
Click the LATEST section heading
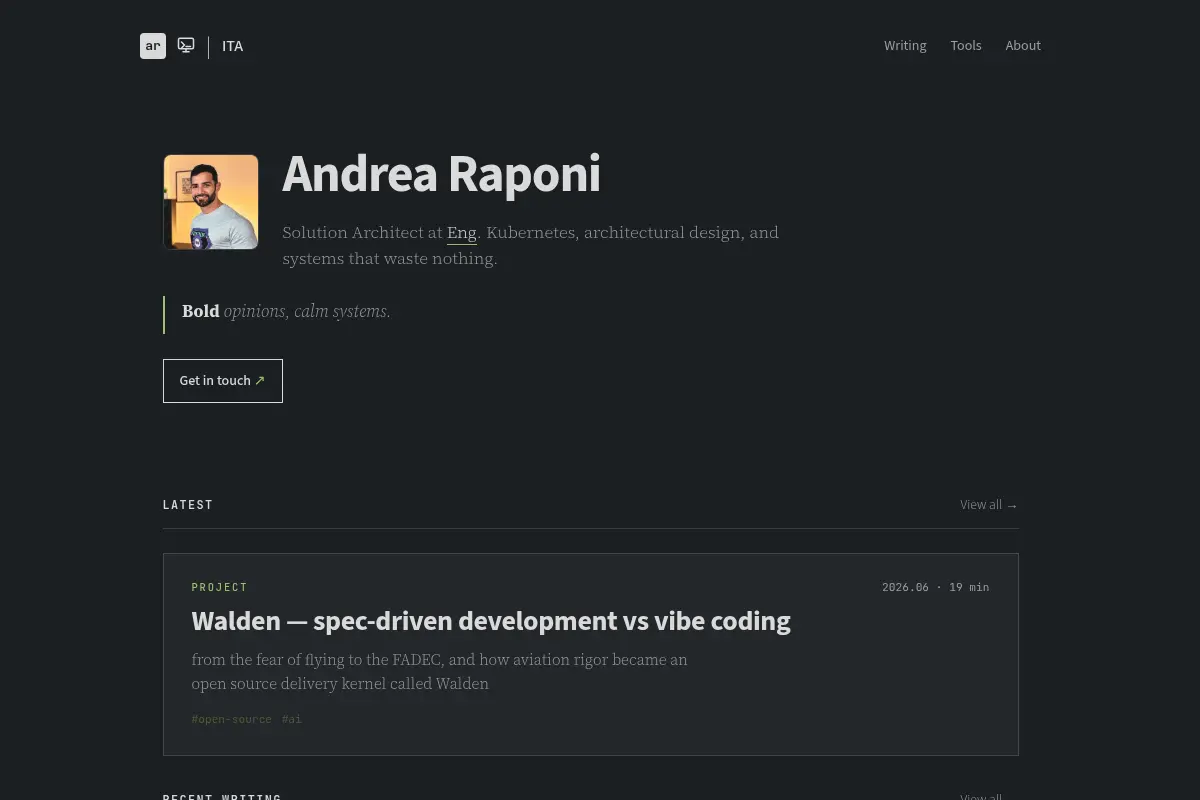188,505
